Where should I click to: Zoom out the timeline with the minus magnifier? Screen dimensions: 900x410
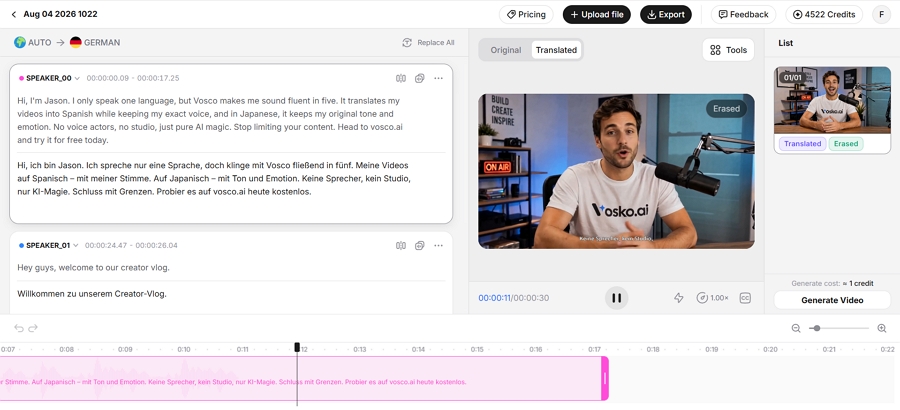(796, 328)
